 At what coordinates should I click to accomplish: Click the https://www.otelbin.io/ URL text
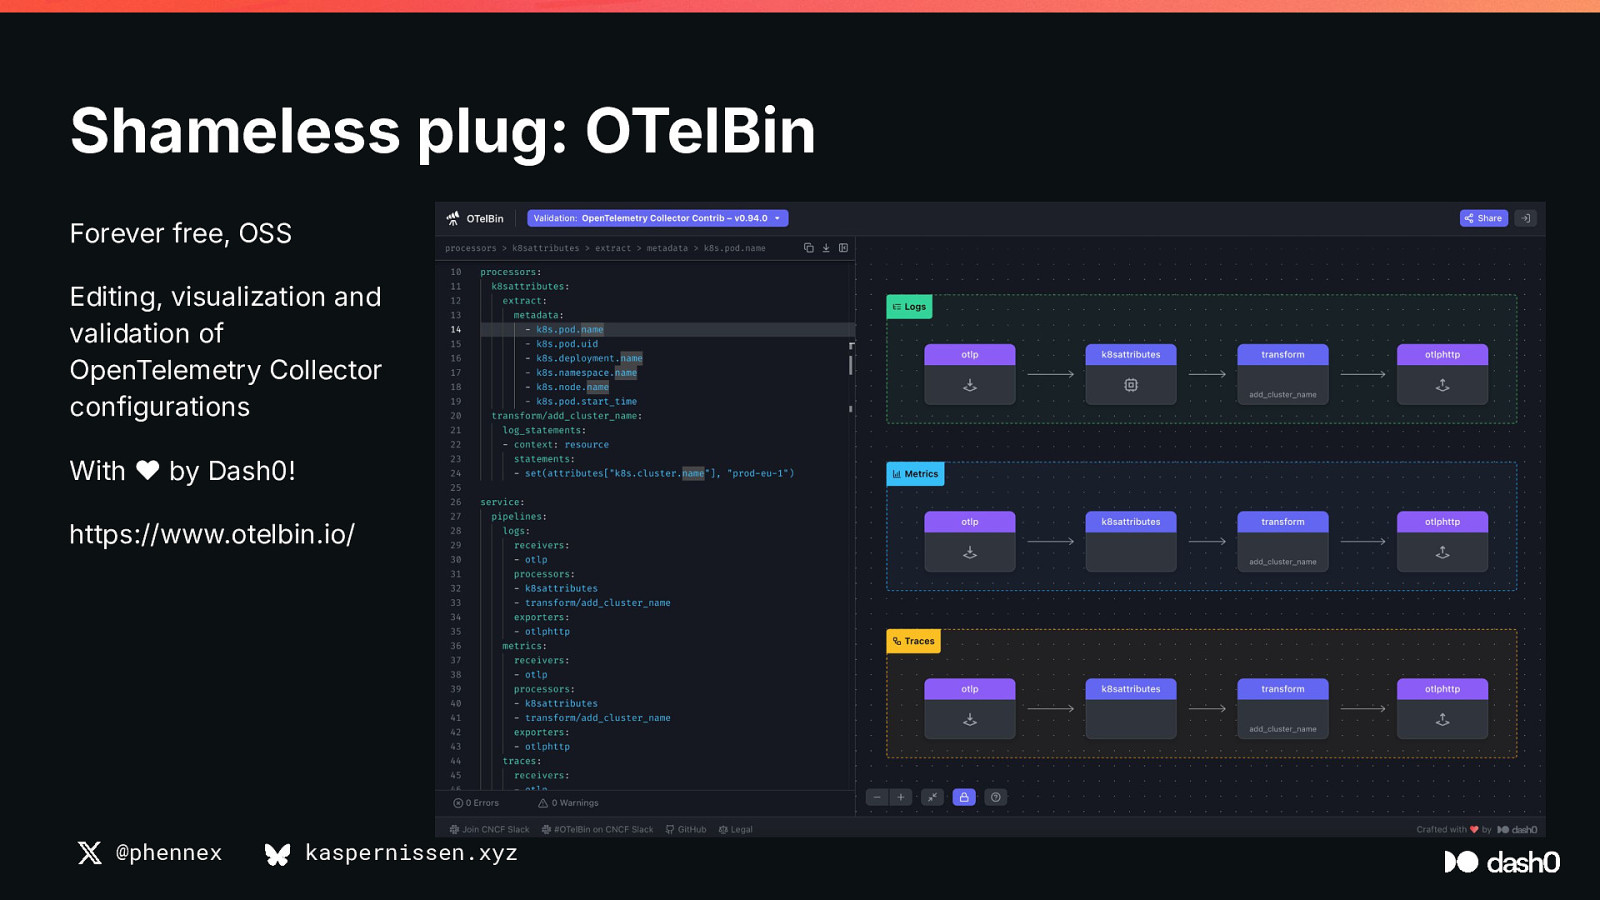[212, 534]
